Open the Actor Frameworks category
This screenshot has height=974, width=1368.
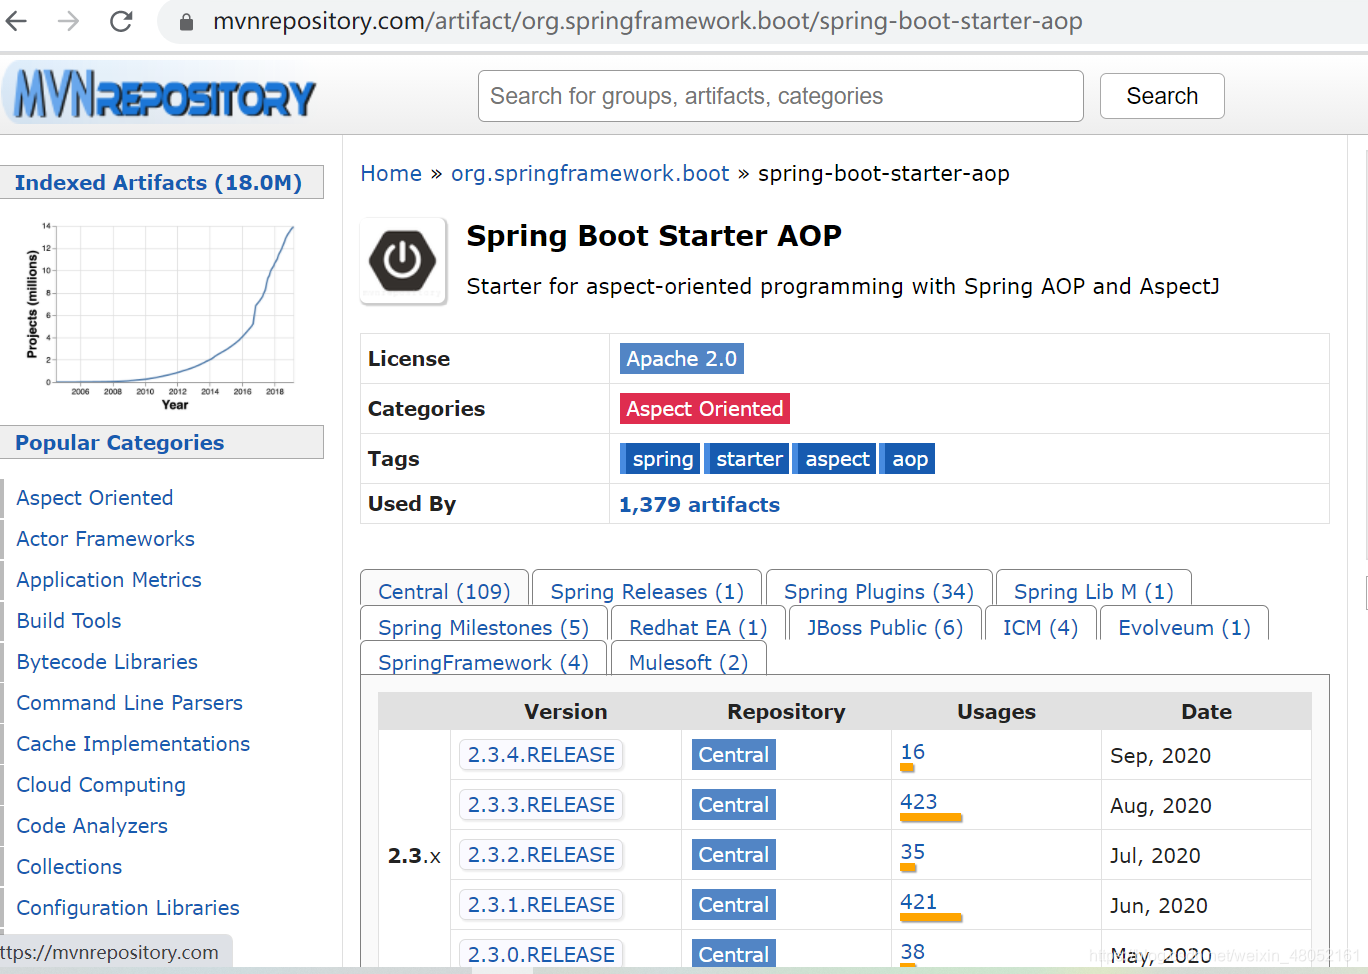105,538
